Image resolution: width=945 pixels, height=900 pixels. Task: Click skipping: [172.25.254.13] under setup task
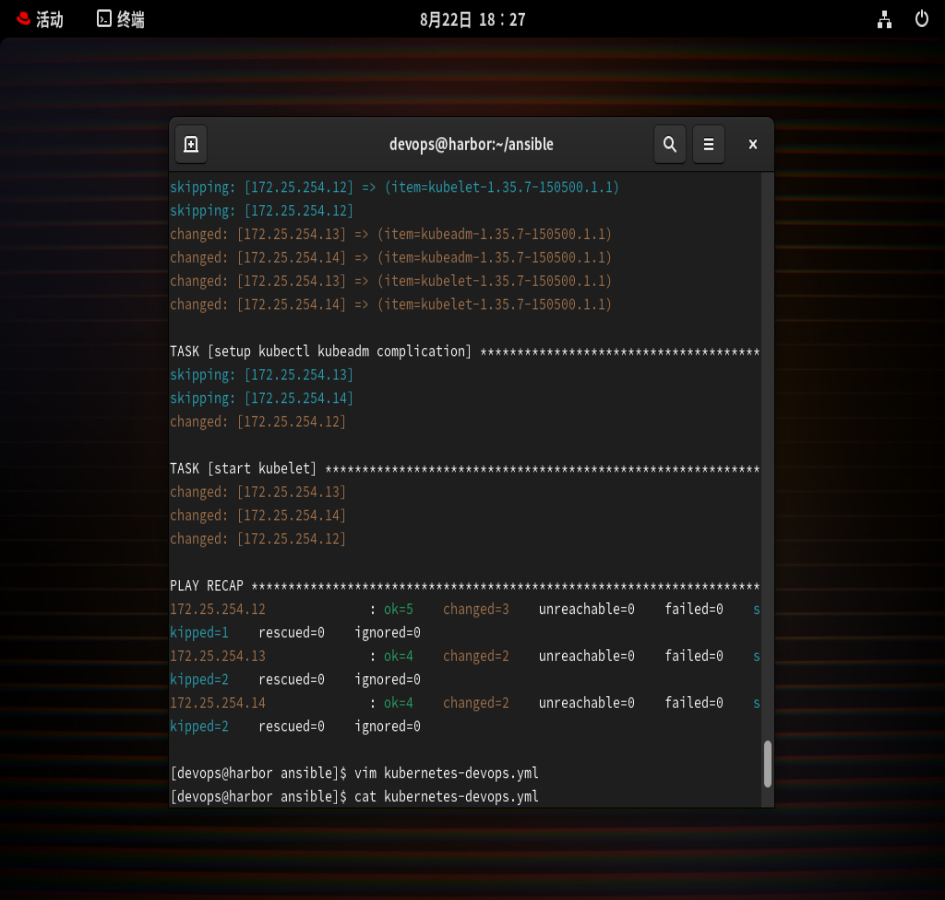tap(262, 375)
